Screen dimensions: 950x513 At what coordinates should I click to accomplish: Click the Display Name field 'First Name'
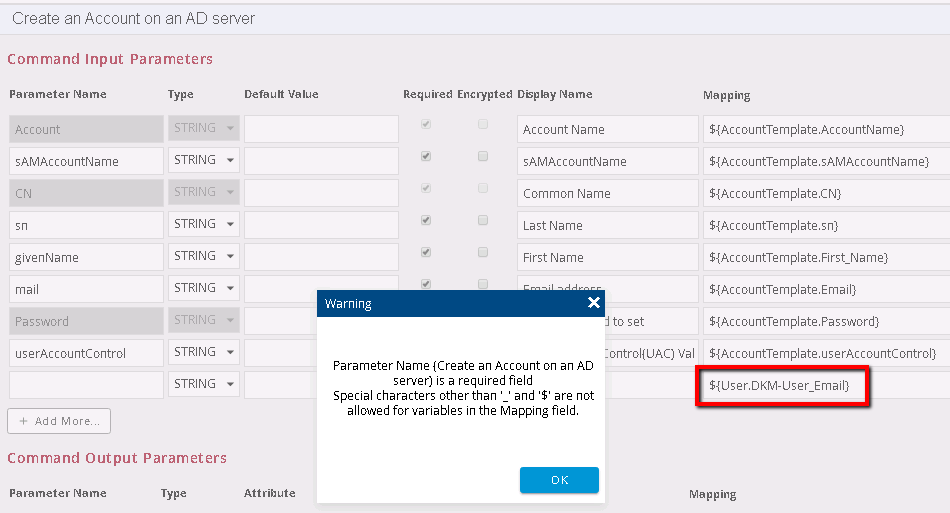click(607, 257)
